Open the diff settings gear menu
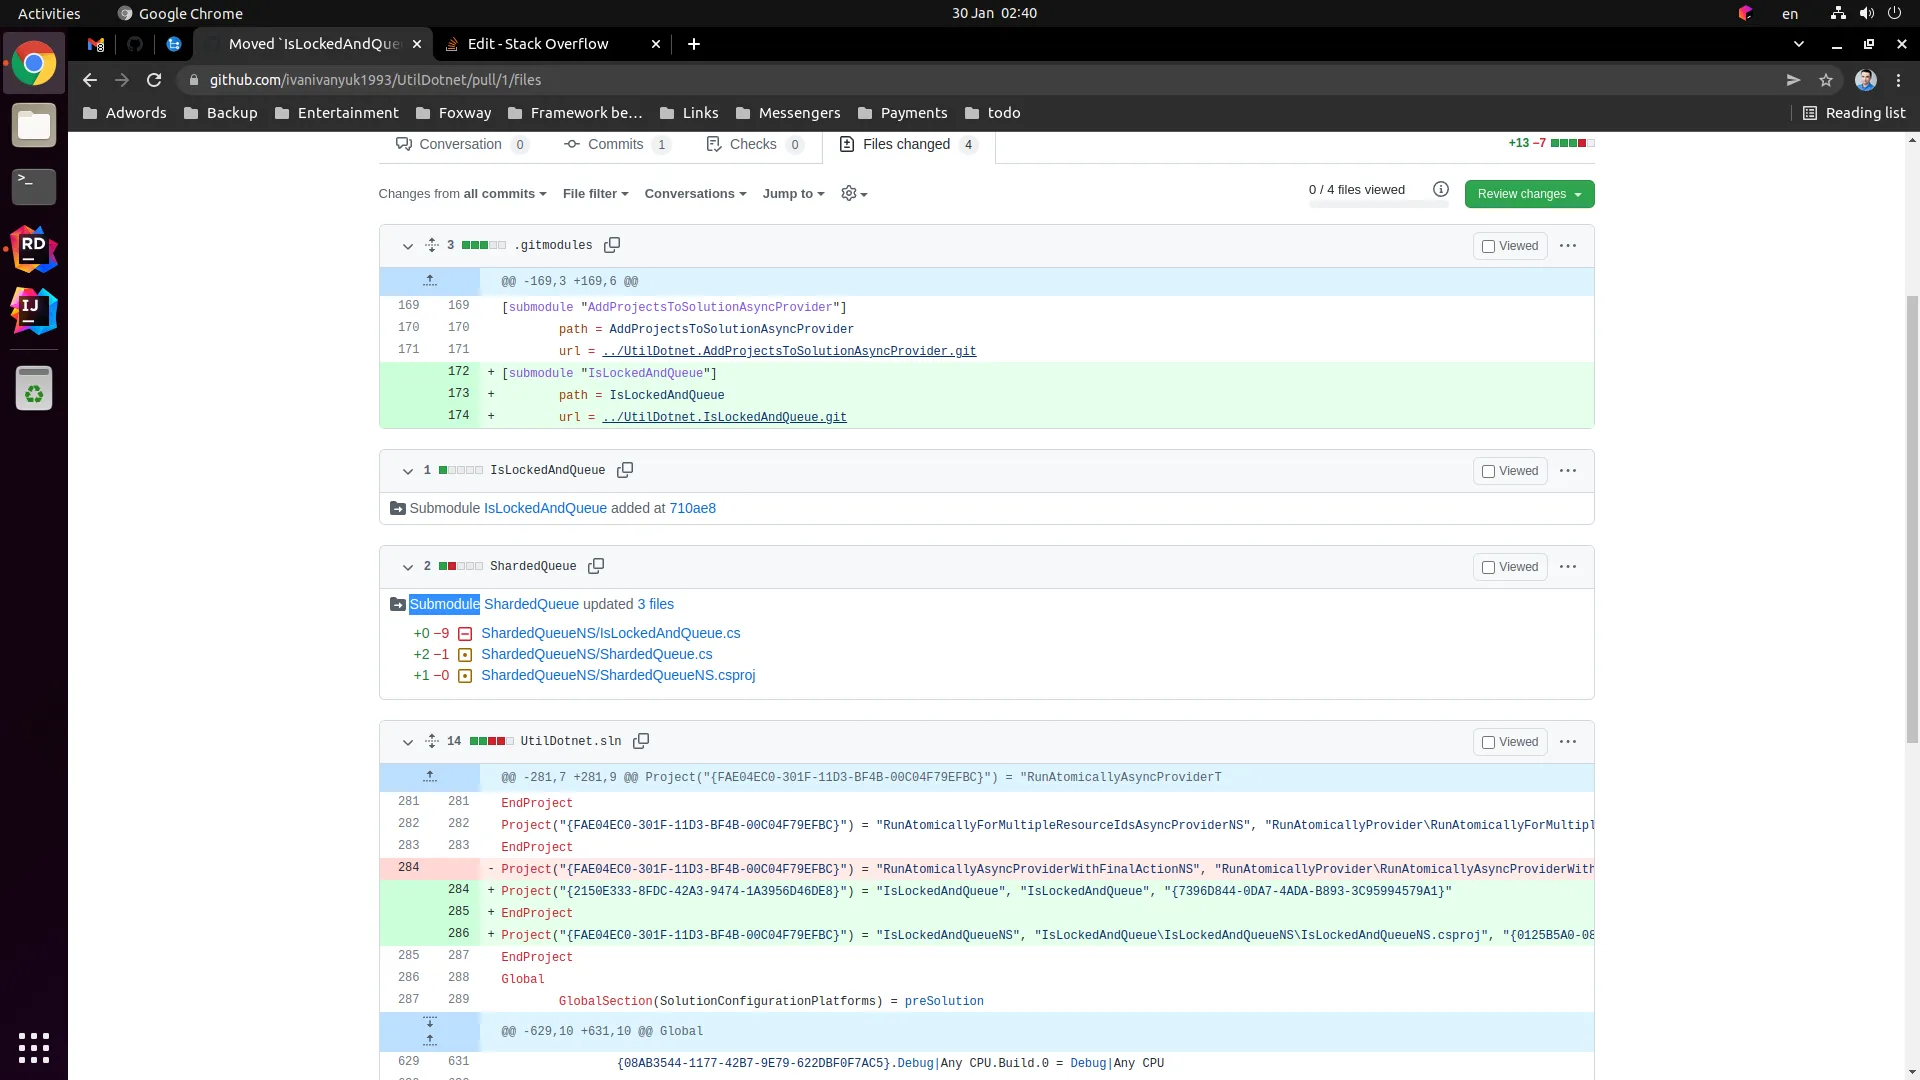1920x1080 pixels. point(853,194)
